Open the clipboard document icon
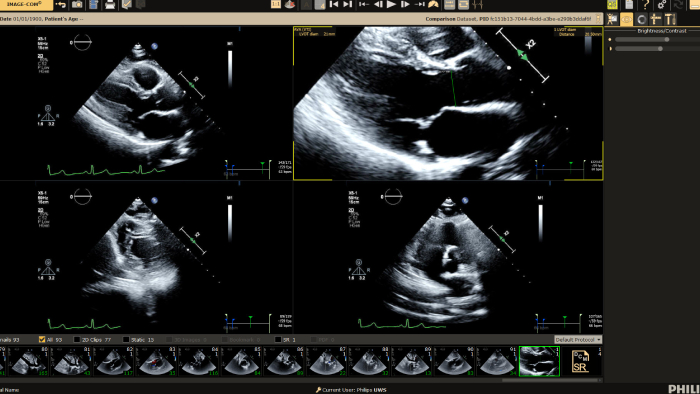 pyautogui.click(x=629, y=4)
